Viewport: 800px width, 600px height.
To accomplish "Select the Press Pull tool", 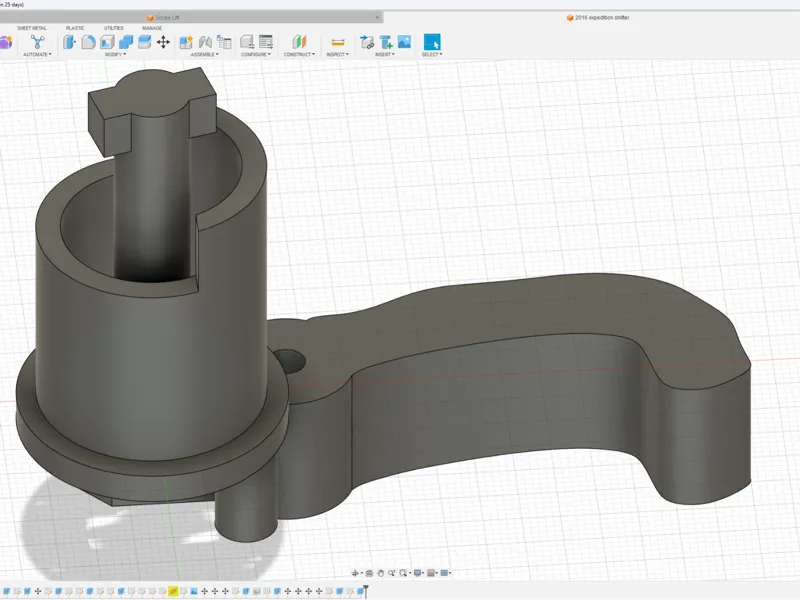I will (69, 42).
